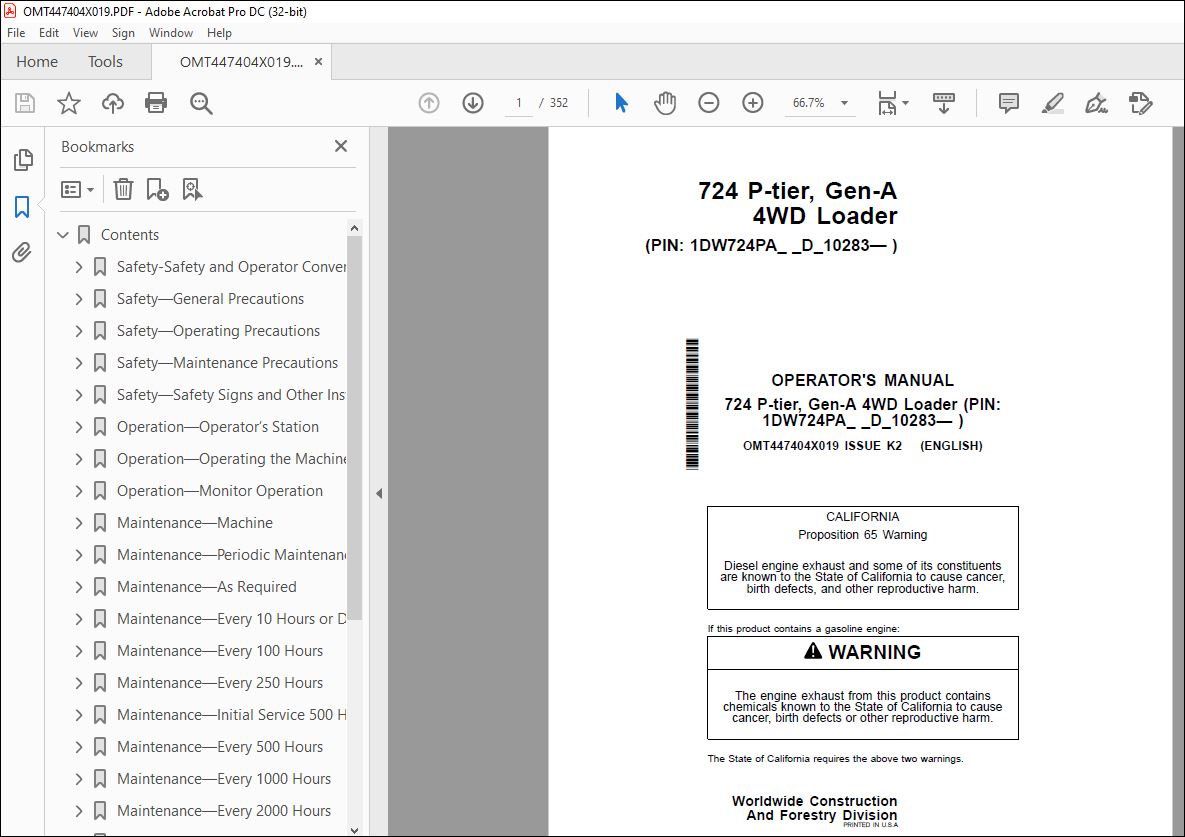The height and width of the screenshot is (837, 1185).
Task: Switch to the Tools tab
Action: 105,62
